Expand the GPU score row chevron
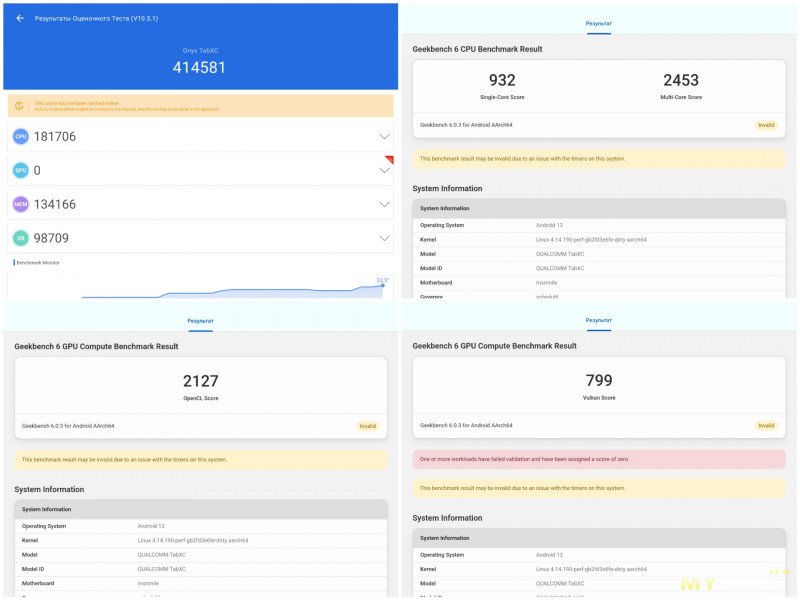The height and width of the screenshot is (600, 800). click(x=384, y=171)
